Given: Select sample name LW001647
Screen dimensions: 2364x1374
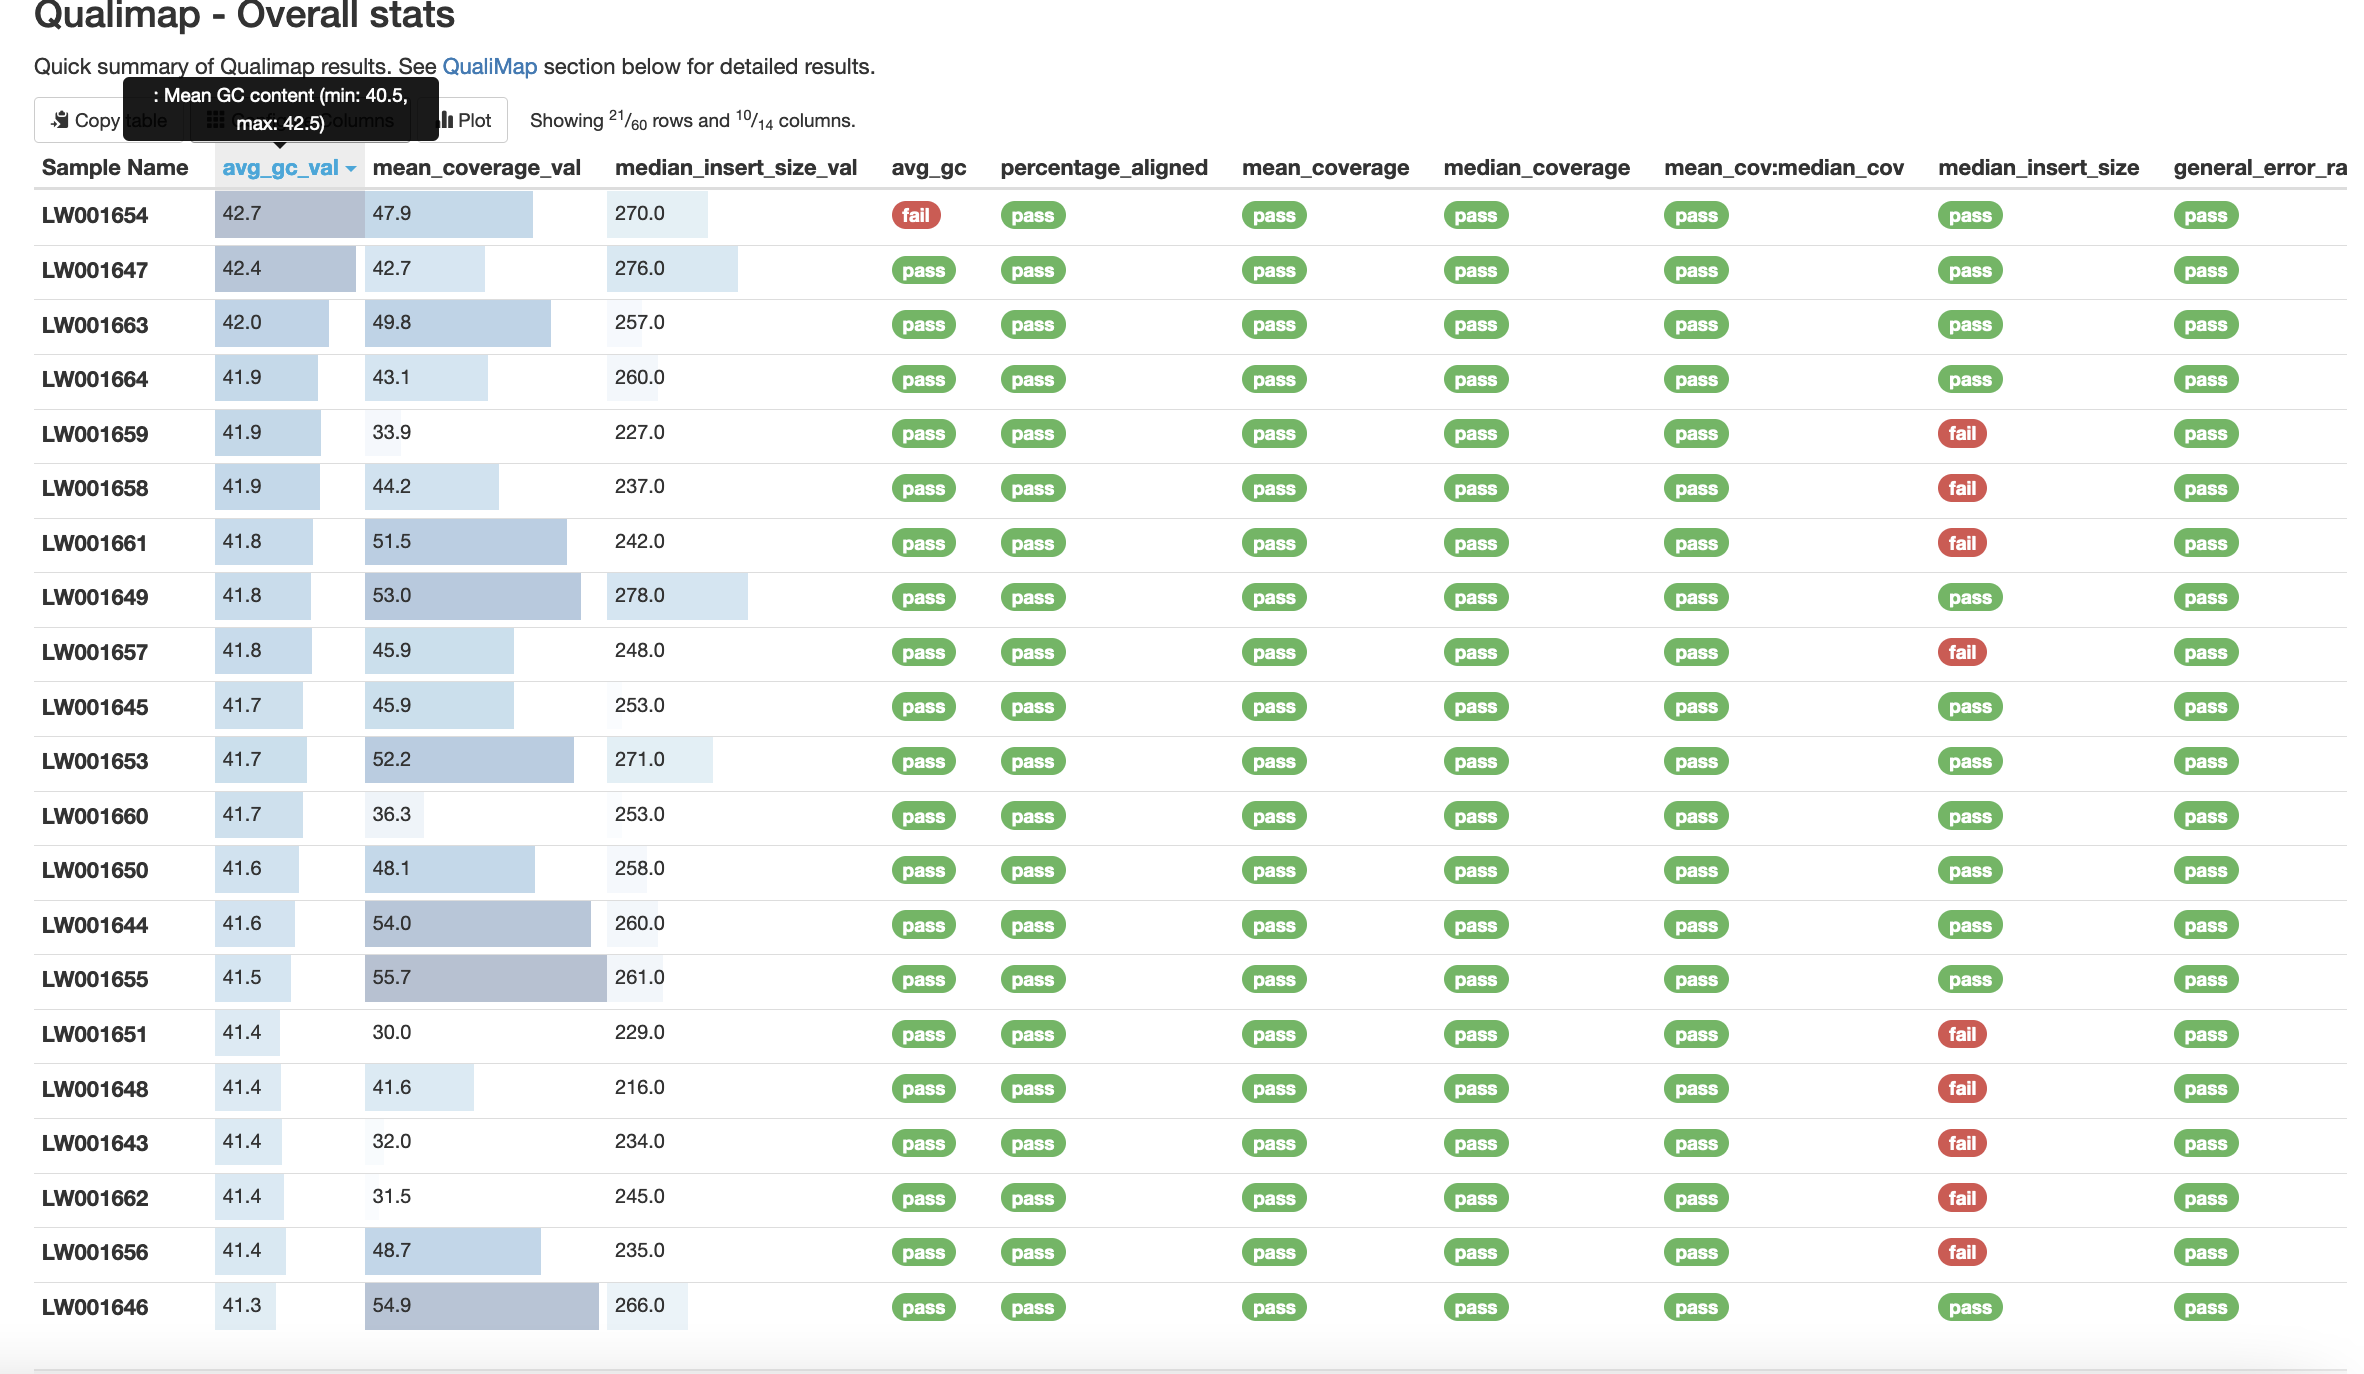Looking at the screenshot, I should [95, 270].
